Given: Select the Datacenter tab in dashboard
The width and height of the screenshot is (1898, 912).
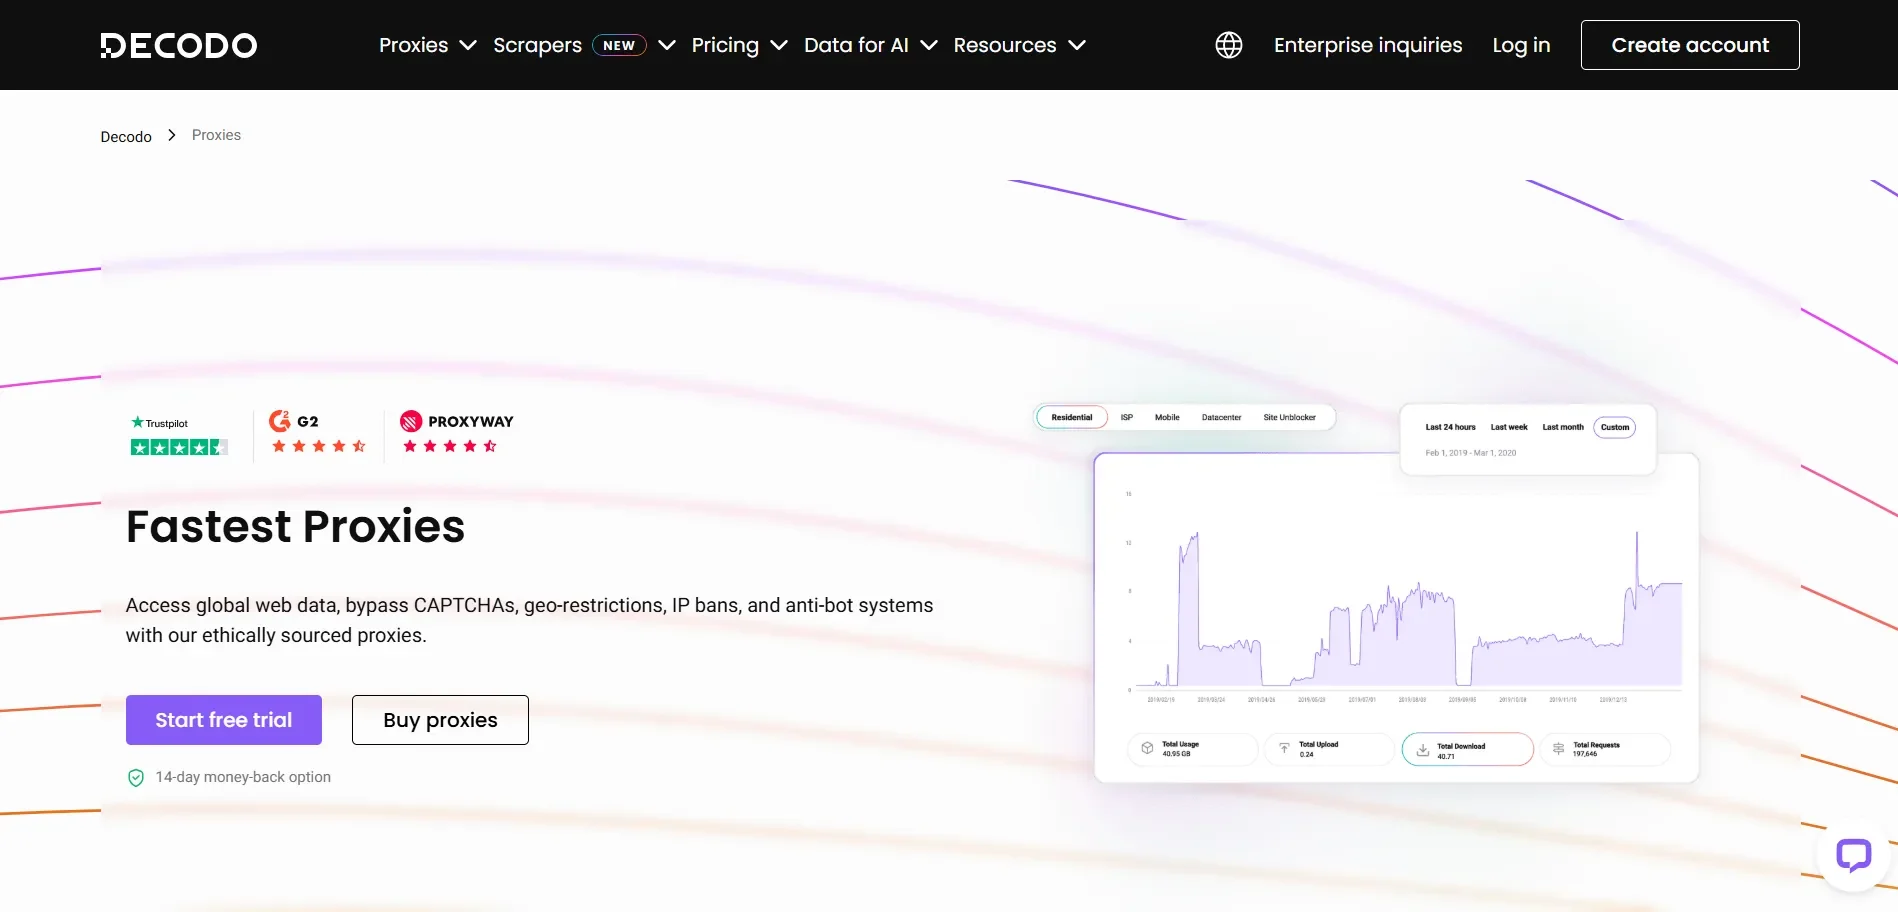Looking at the screenshot, I should 1221,417.
